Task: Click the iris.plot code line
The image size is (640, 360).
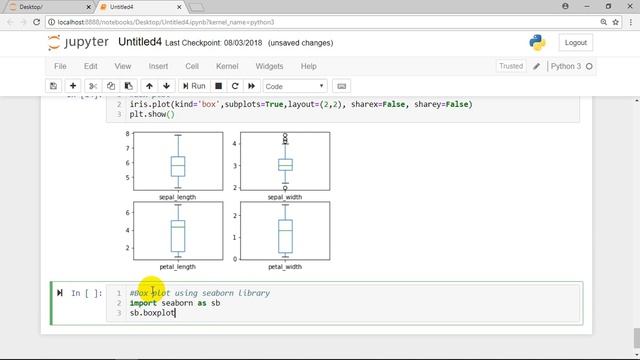Action: [301, 104]
